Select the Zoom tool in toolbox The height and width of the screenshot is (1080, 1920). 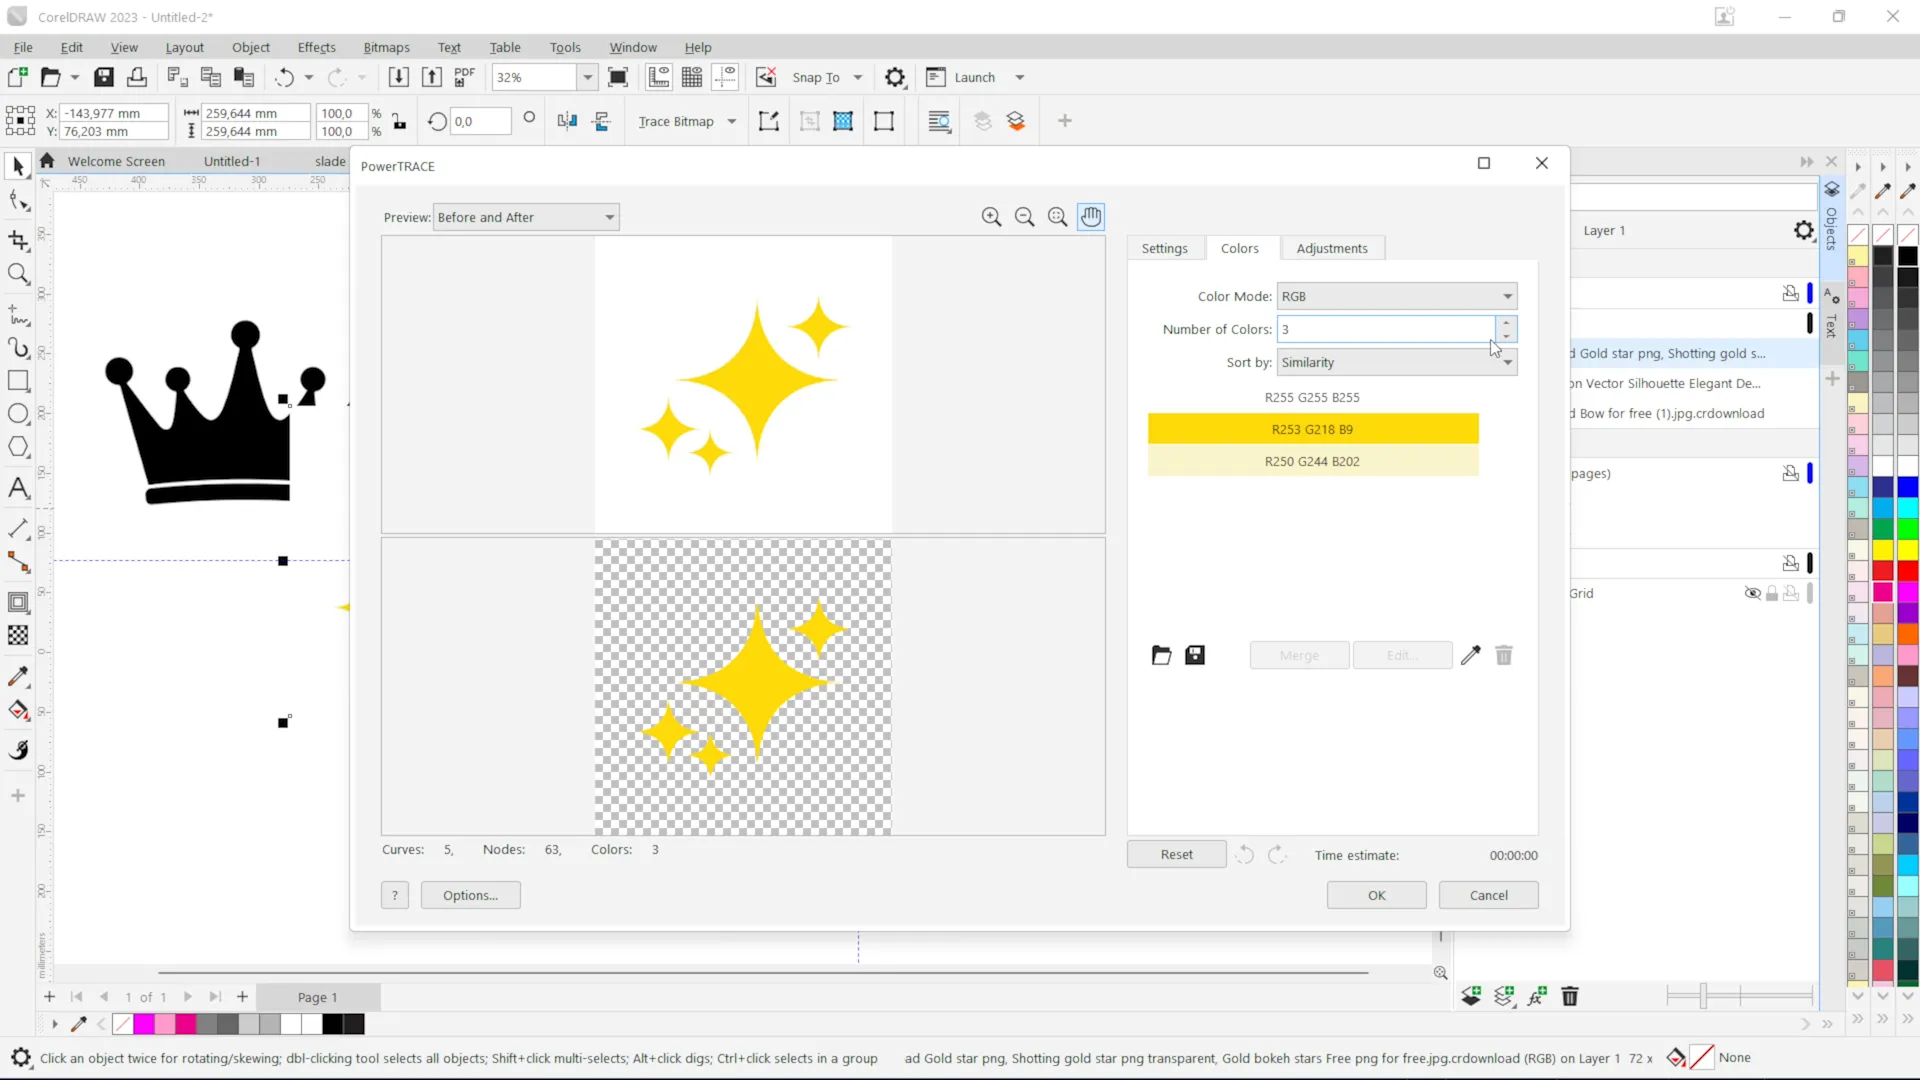pyautogui.click(x=18, y=273)
